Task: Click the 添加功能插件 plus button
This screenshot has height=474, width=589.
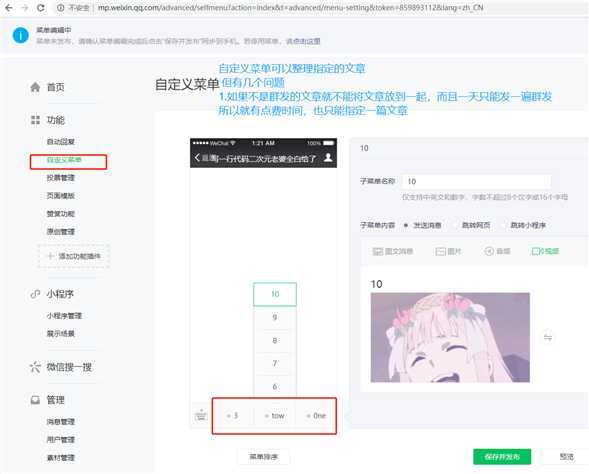Action: [74, 256]
